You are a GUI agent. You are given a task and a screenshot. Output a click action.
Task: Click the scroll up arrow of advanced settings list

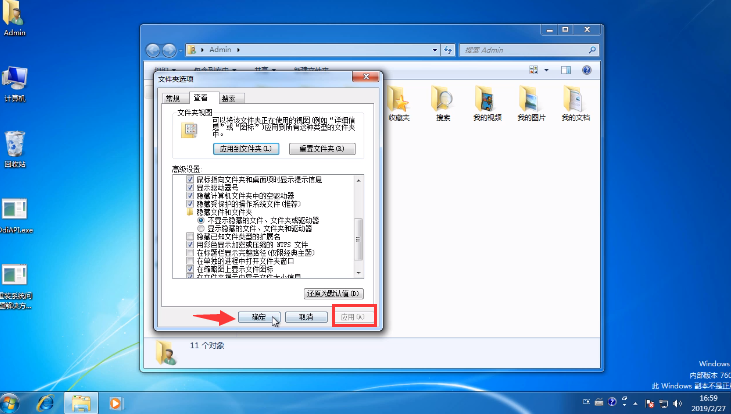[x=359, y=180]
